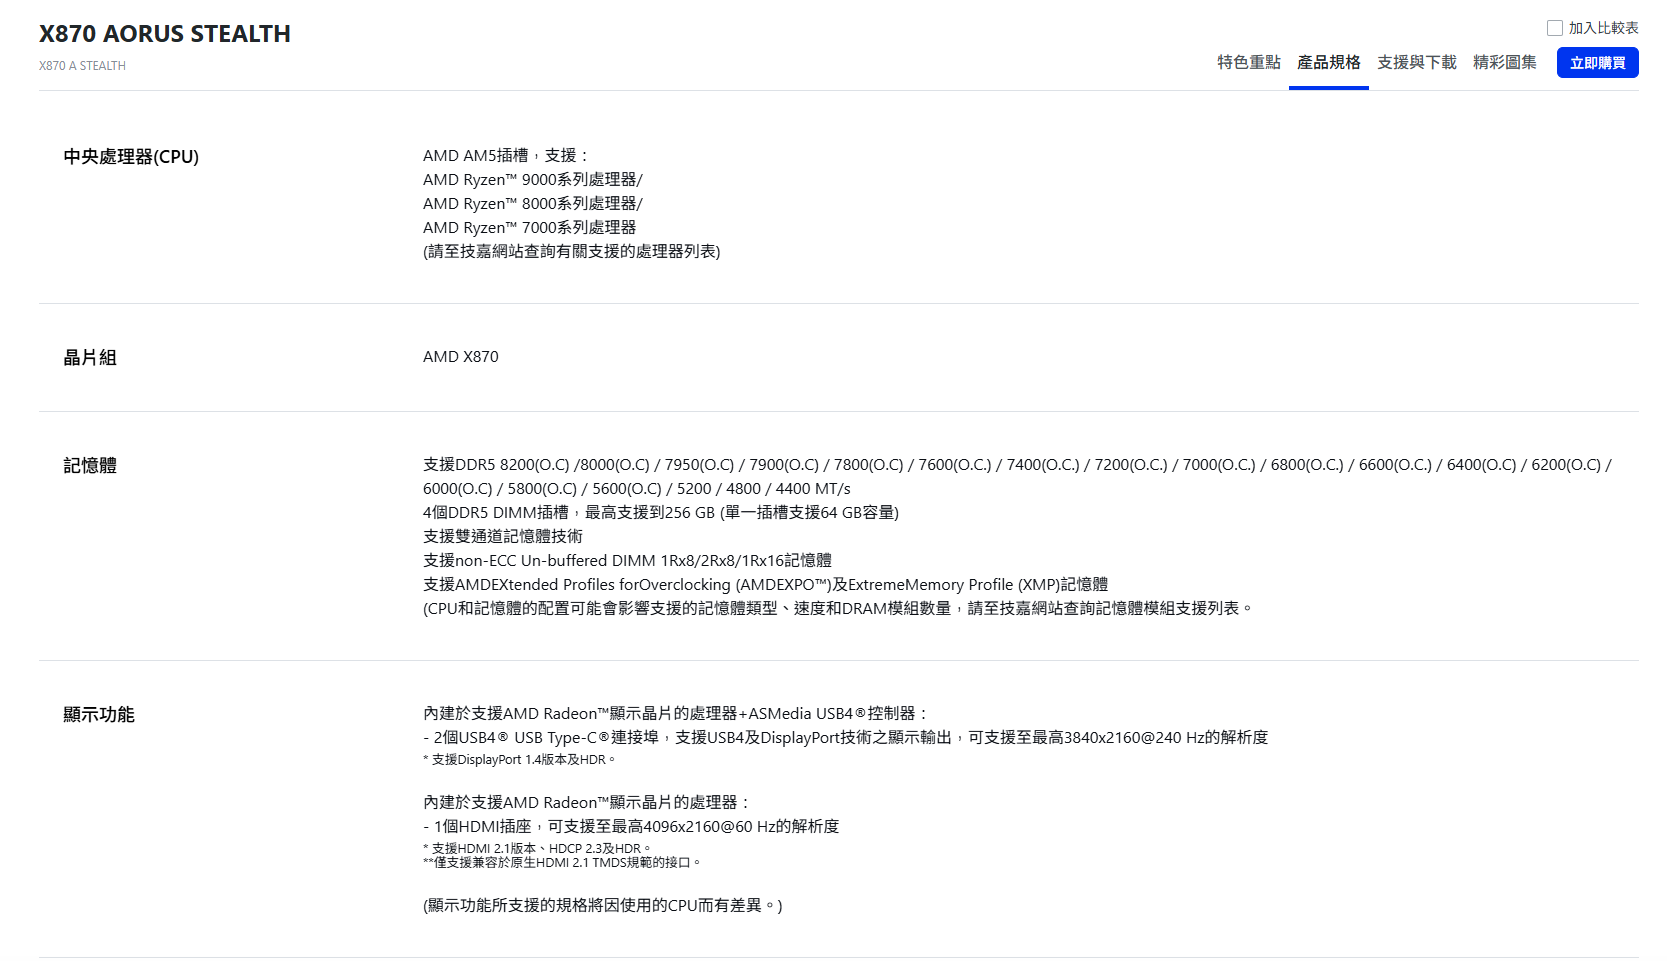Click the 2個USB4 USB Type-C line
The height and width of the screenshot is (961, 1667).
pos(845,738)
